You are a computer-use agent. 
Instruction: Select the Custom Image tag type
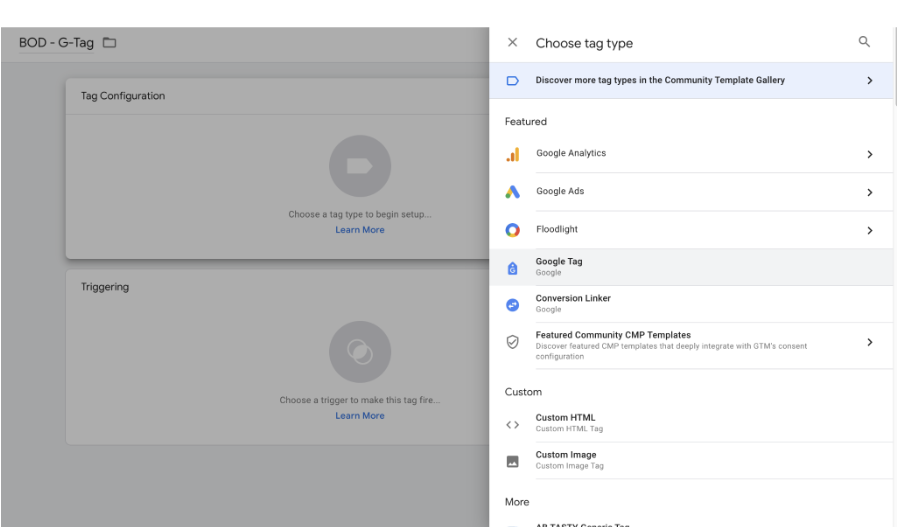click(x=691, y=460)
